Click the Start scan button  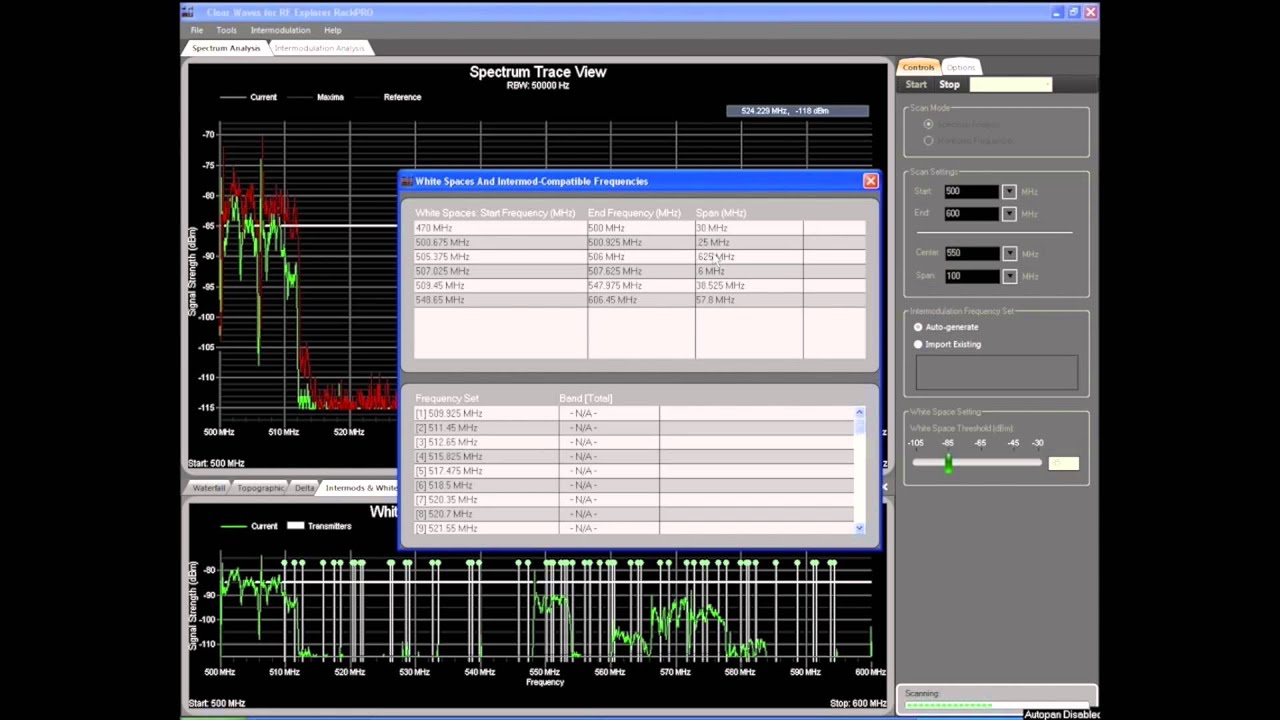[916, 85]
